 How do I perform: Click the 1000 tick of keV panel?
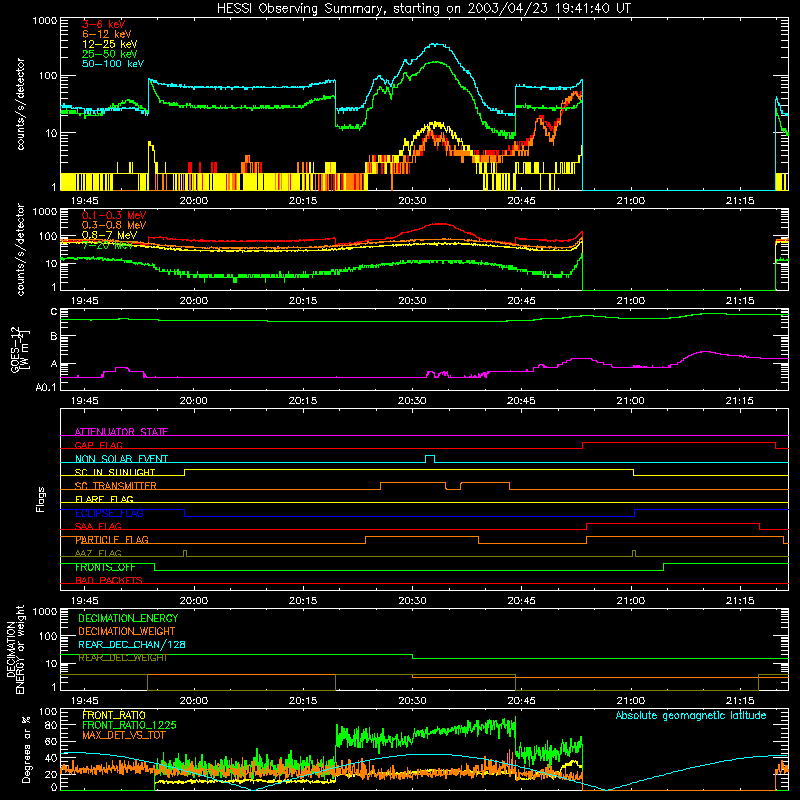[45, 21]
